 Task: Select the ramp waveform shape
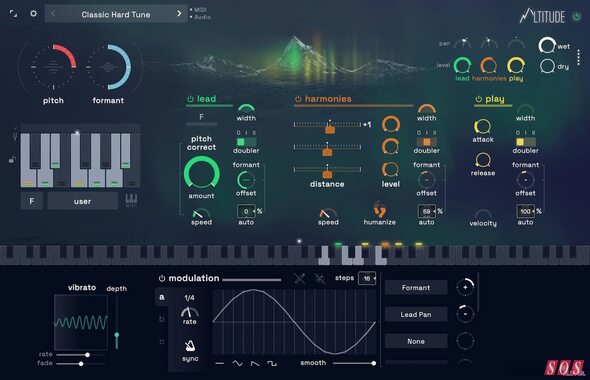tap(255, 363)
